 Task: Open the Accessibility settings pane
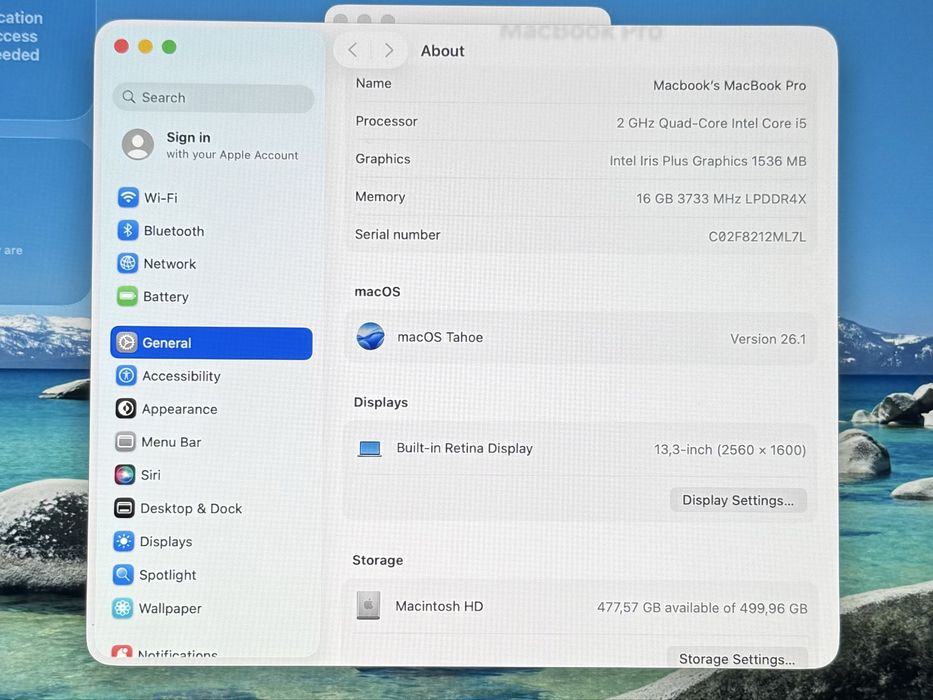[211, 376]
